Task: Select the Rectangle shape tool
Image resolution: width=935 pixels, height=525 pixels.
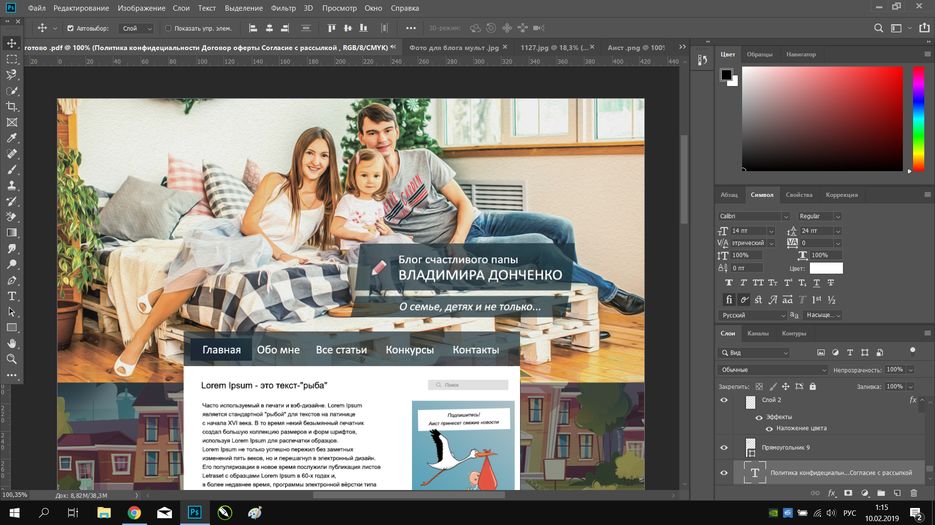Action: click(11, 328)
